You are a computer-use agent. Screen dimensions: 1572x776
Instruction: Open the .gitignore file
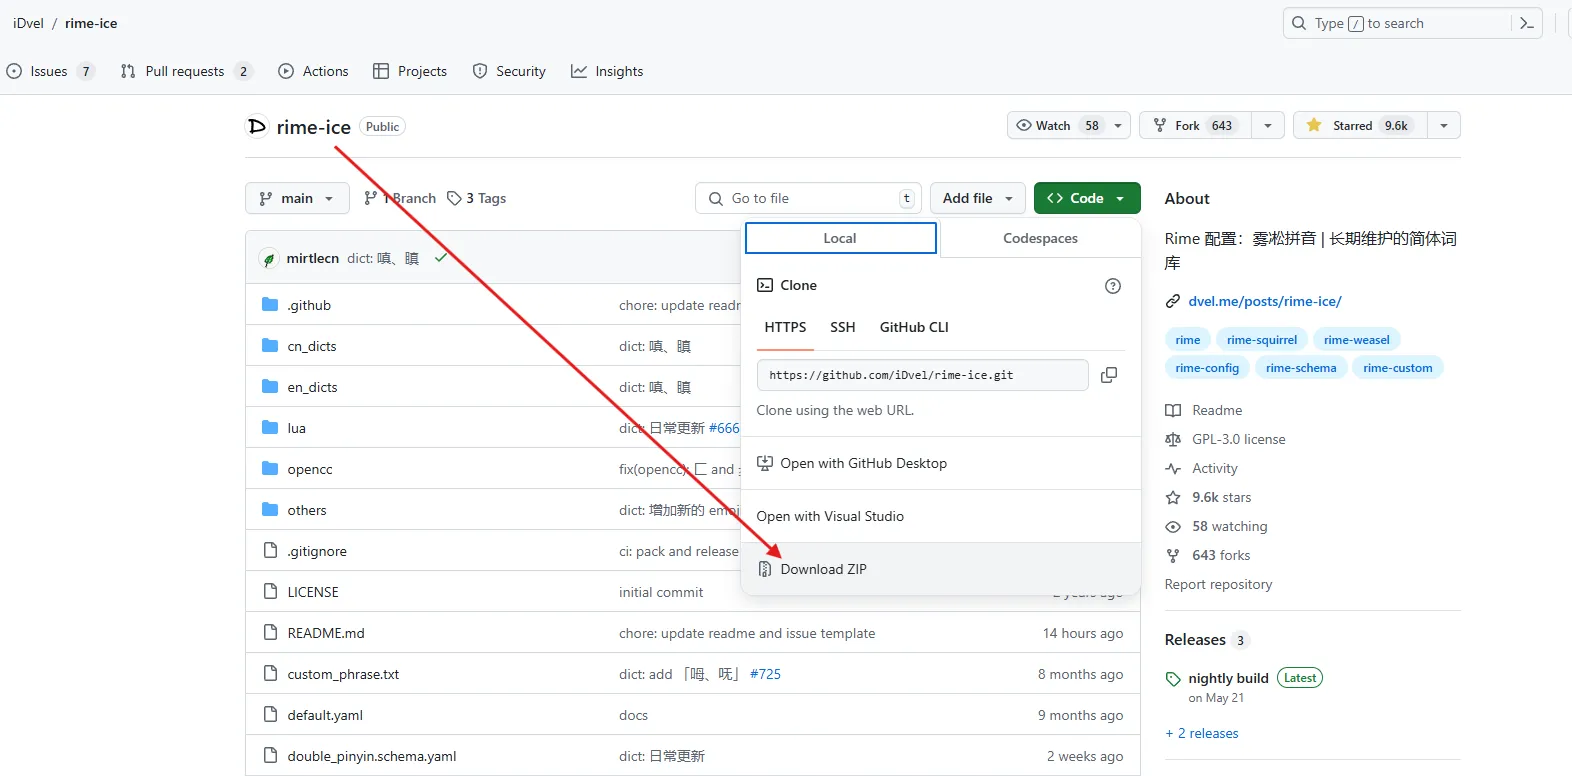317,551
